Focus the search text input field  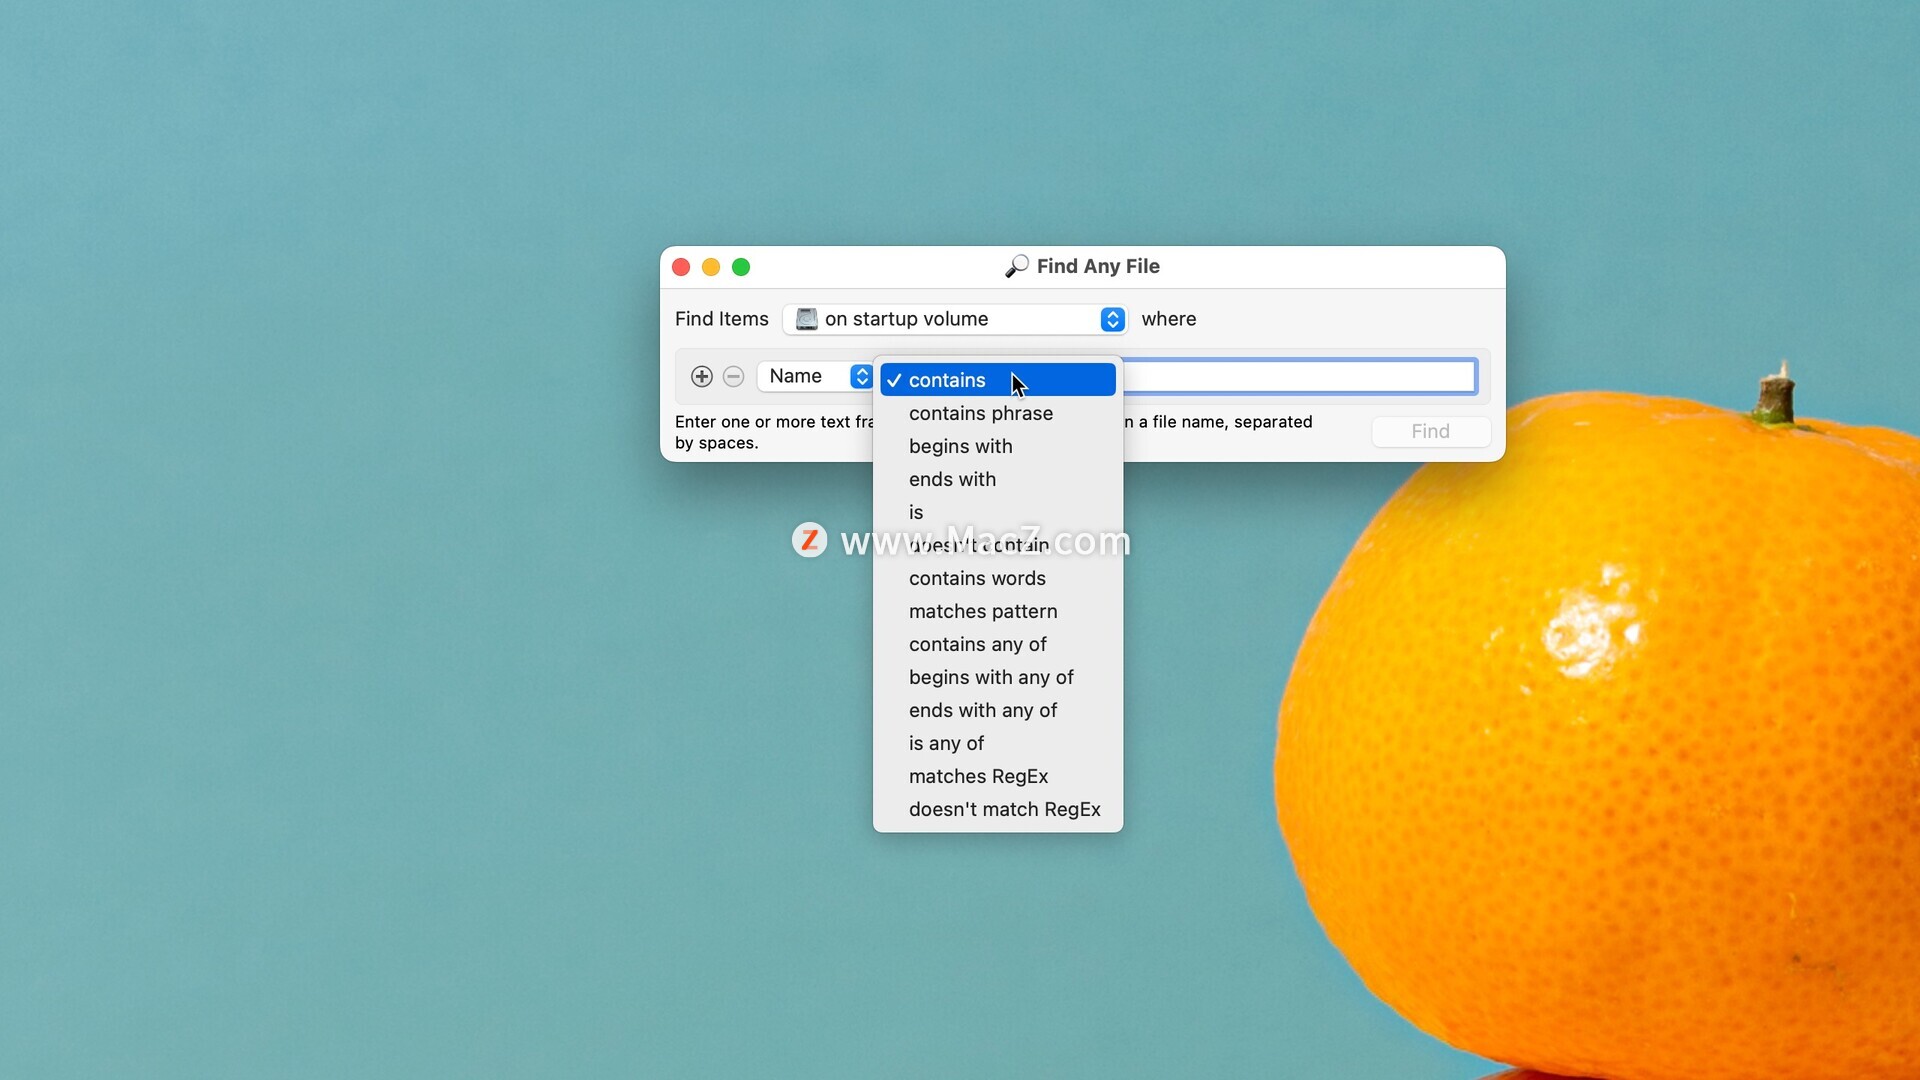pyautogui.click(x=1299, y=376)
